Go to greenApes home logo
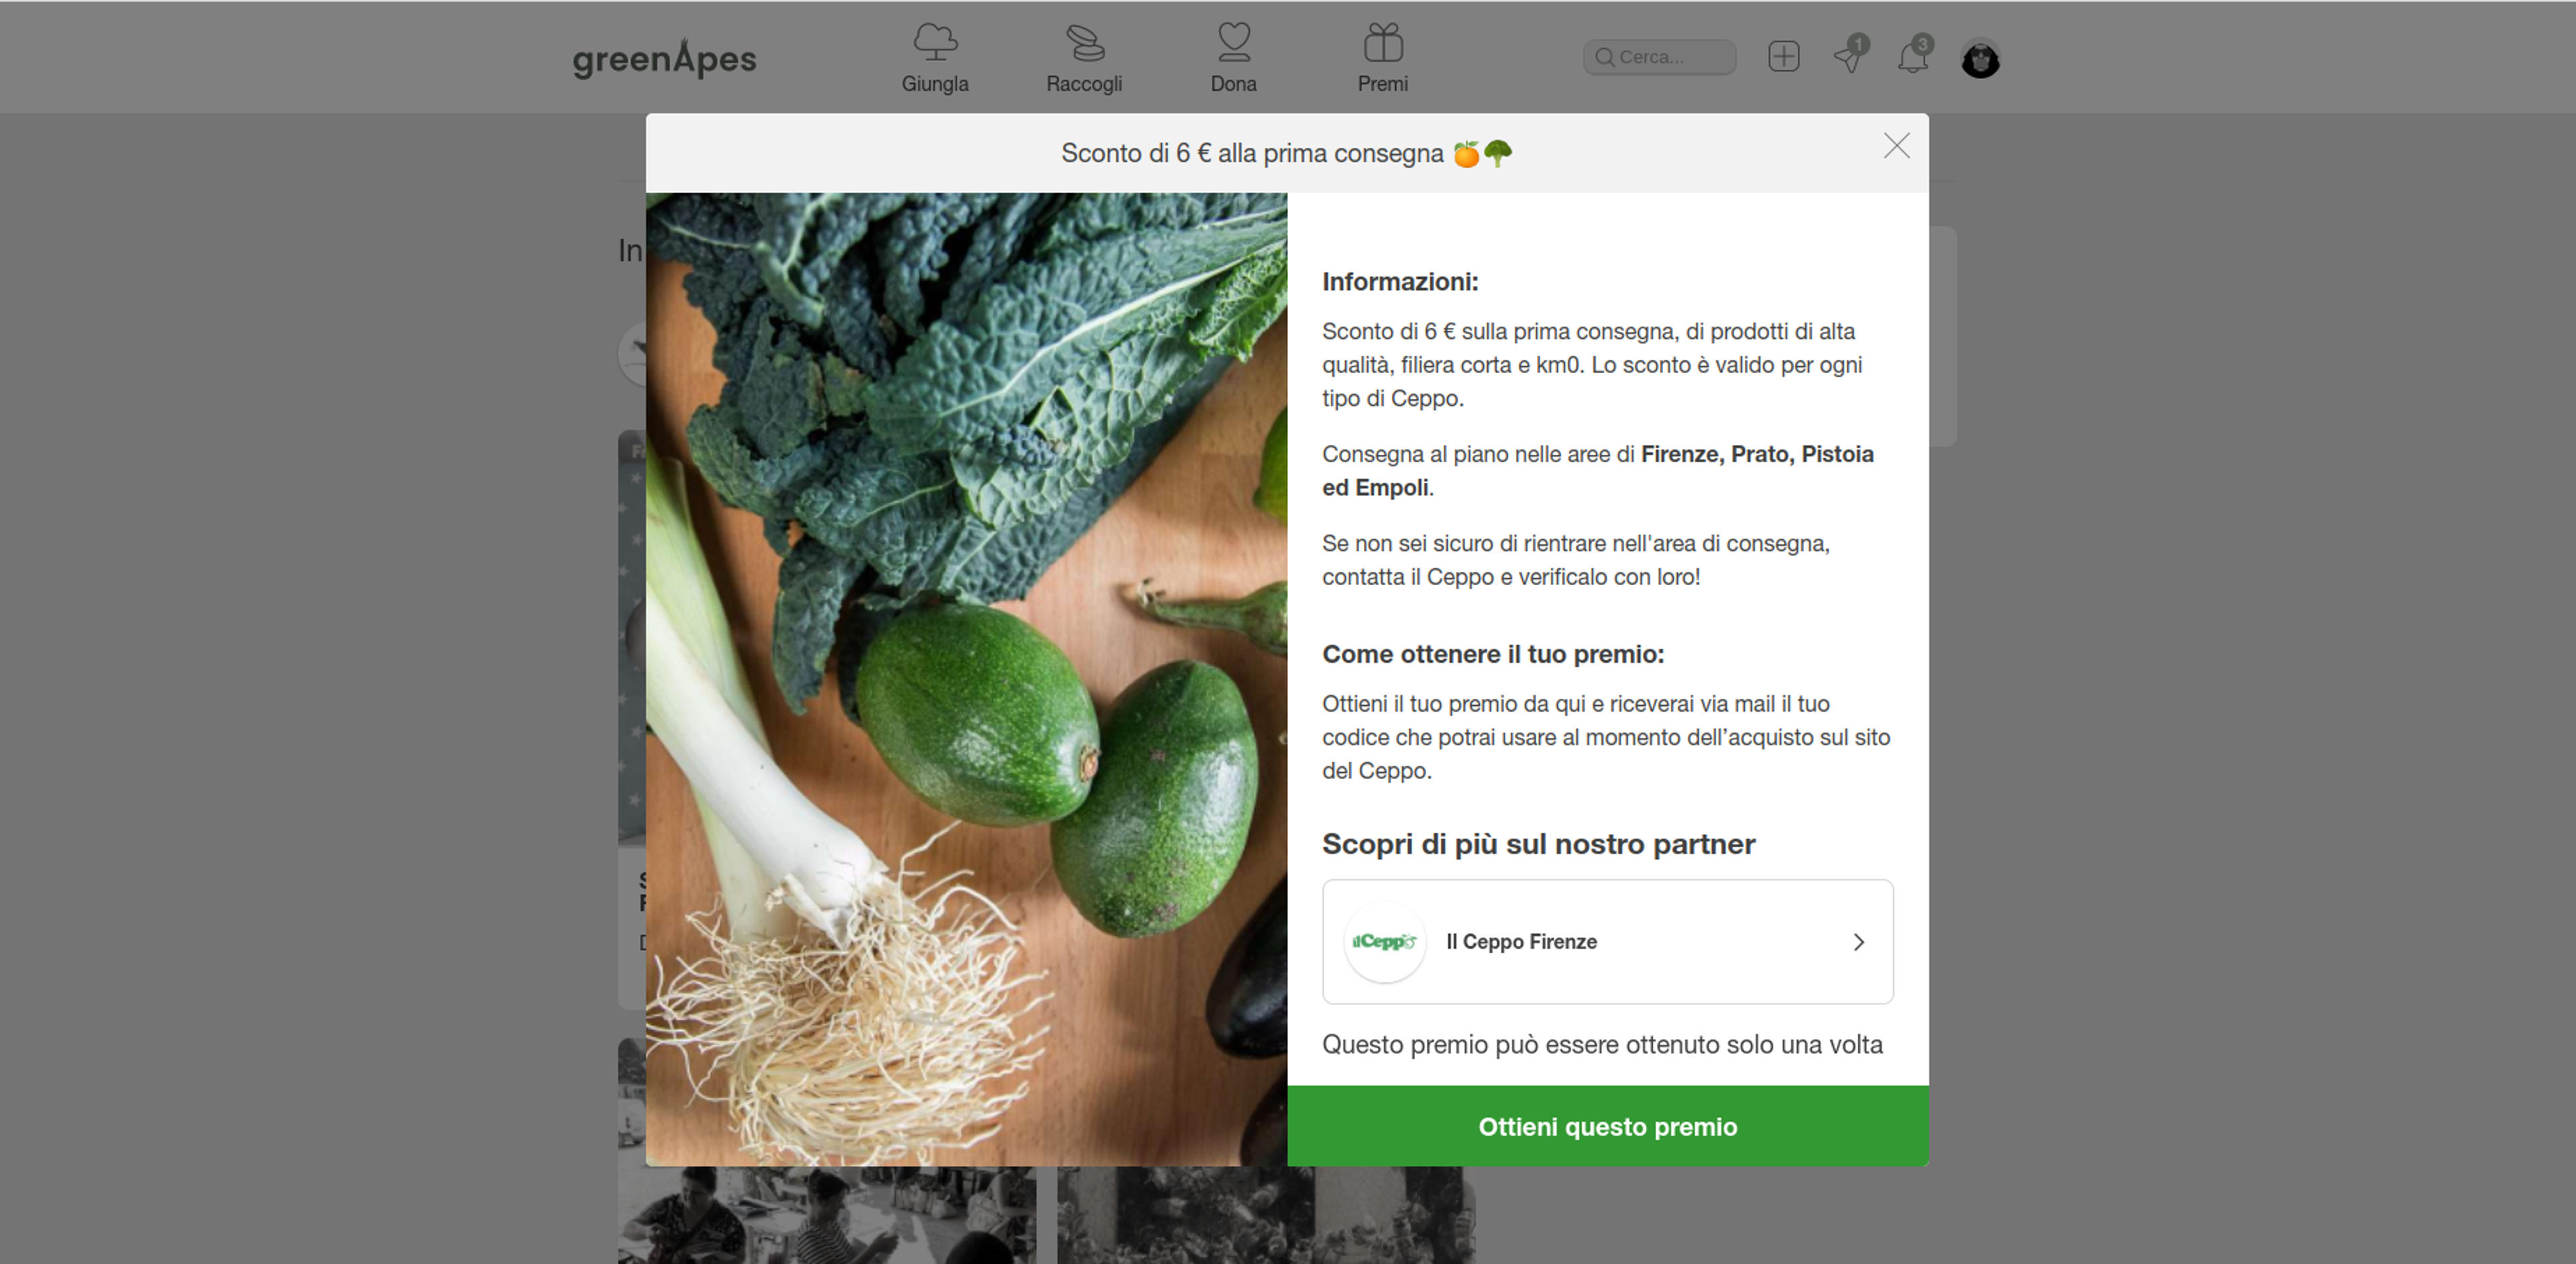 pos(664,58)
